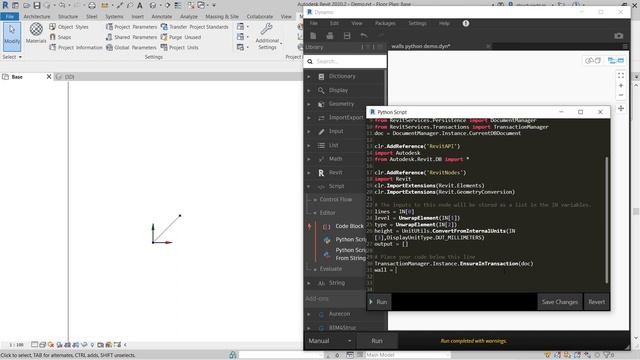Screen dimensions: 640x360
Task: Click Text tool icon in Revit quick access toolbar
Action: (140, 5)
